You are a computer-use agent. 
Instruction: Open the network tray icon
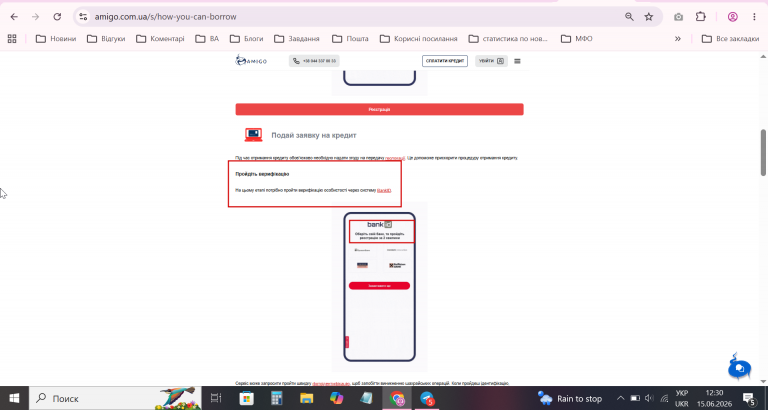point(664,398)
